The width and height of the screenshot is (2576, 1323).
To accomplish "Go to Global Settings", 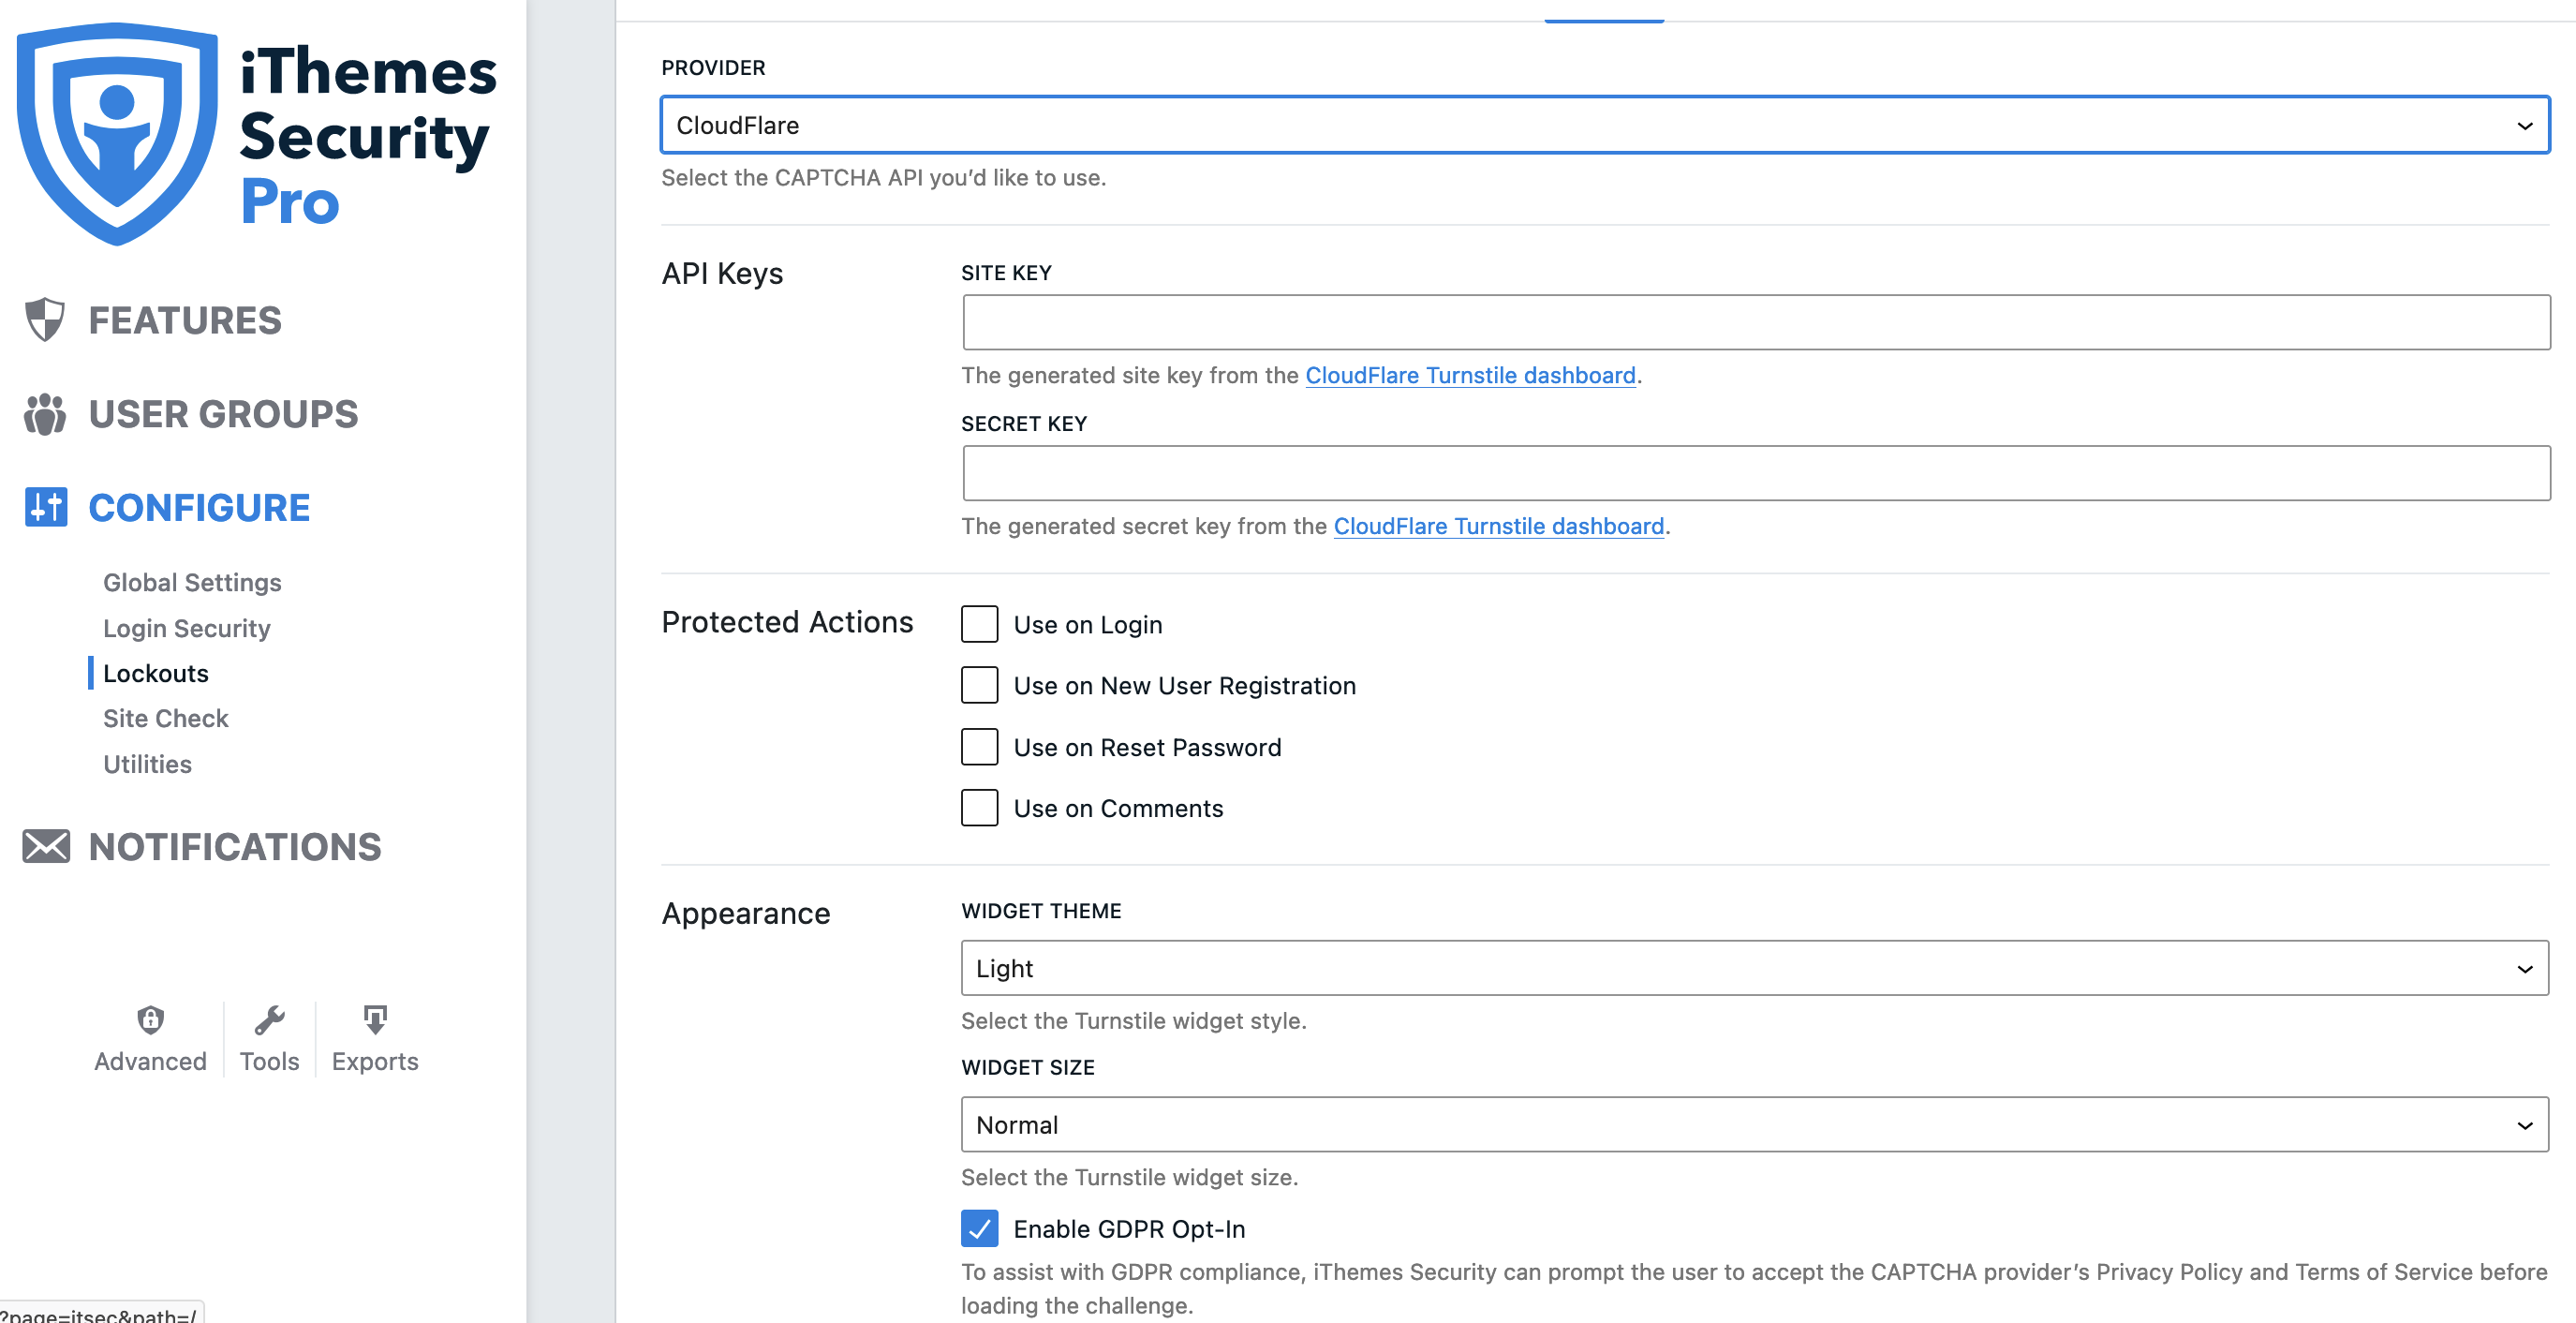I will 192,582.
